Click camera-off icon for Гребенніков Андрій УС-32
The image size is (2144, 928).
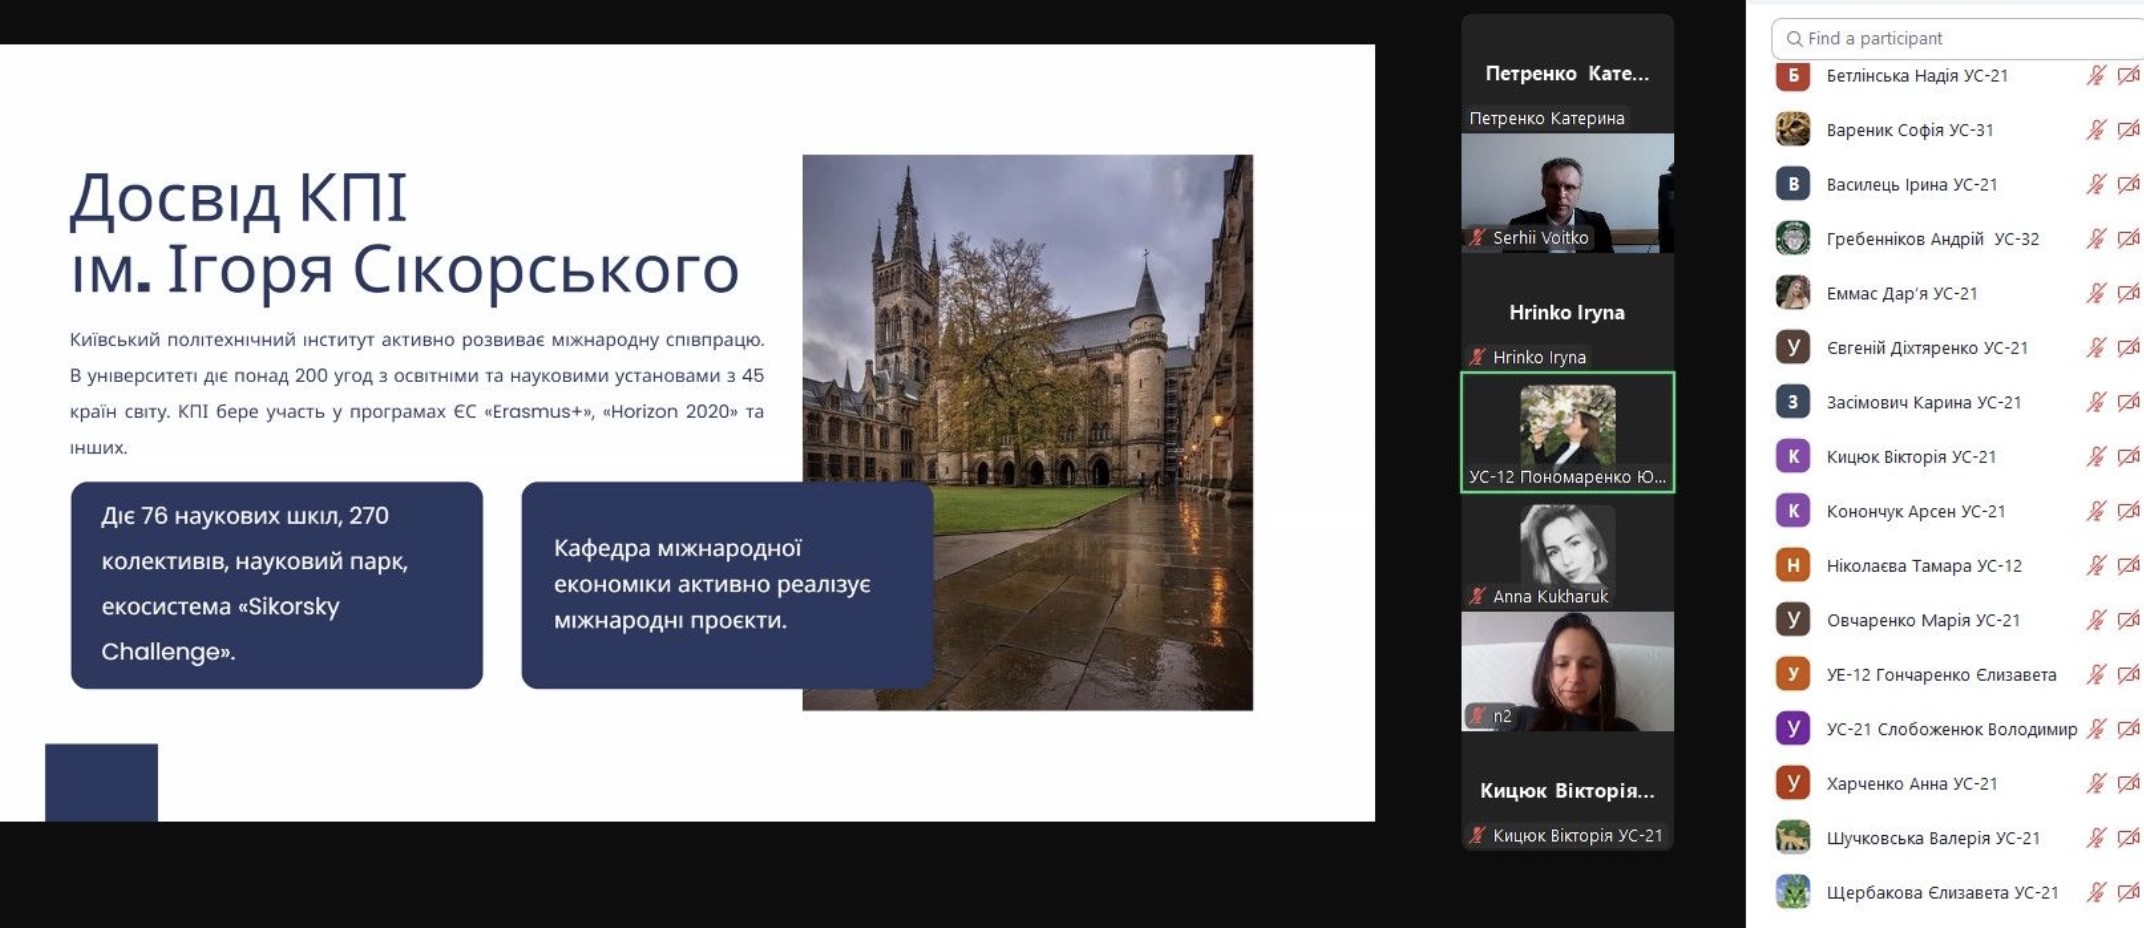pos(2129,239)
